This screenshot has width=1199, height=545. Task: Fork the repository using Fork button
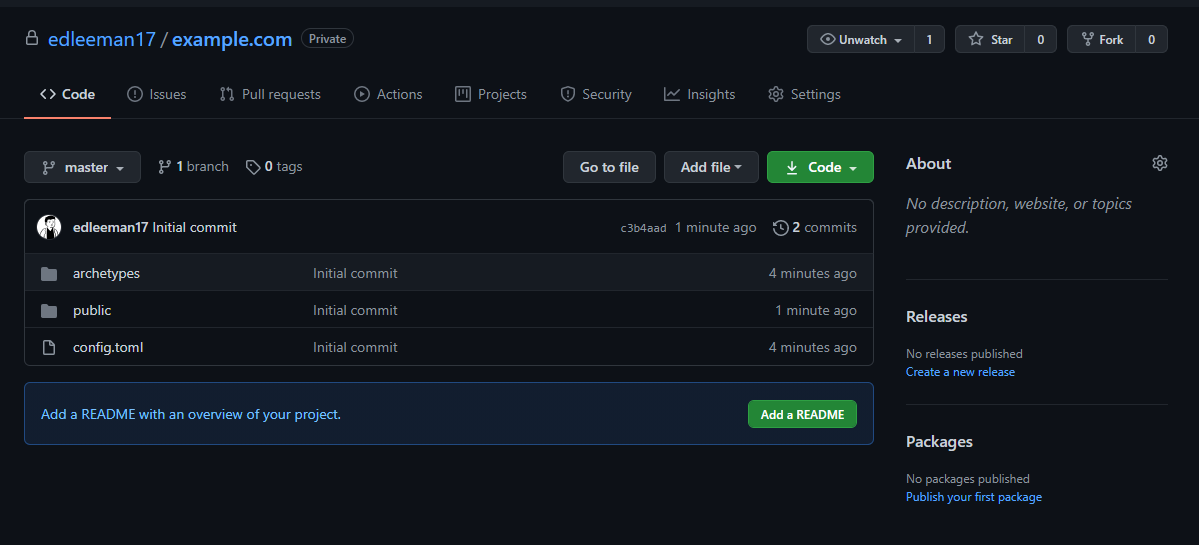1101,40
